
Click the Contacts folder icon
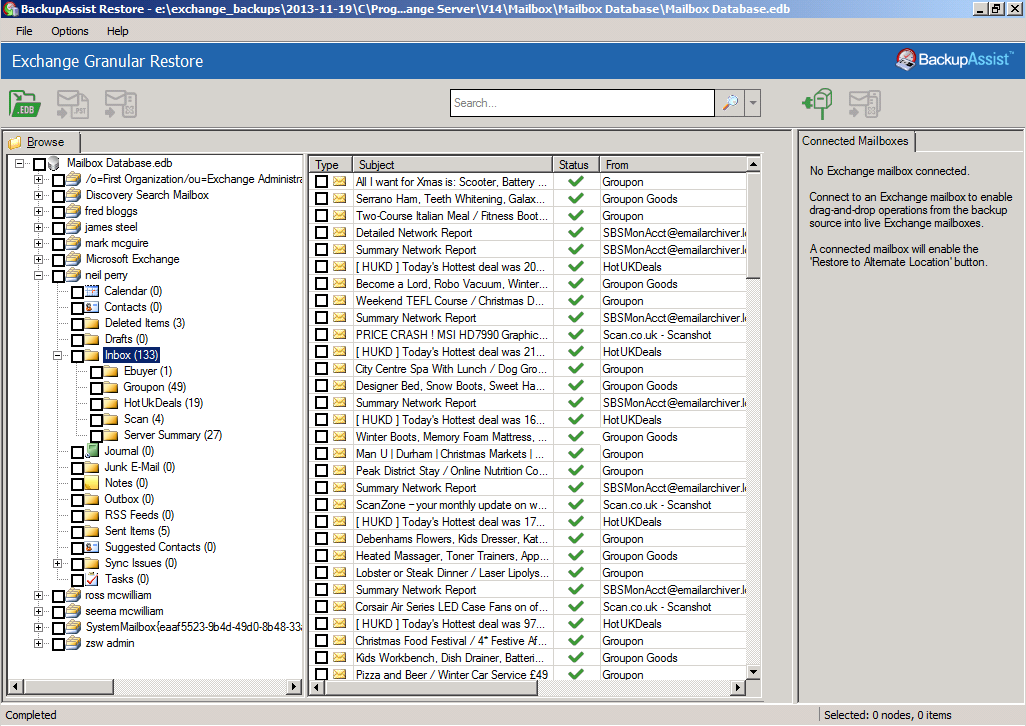(x=92, y=307)
